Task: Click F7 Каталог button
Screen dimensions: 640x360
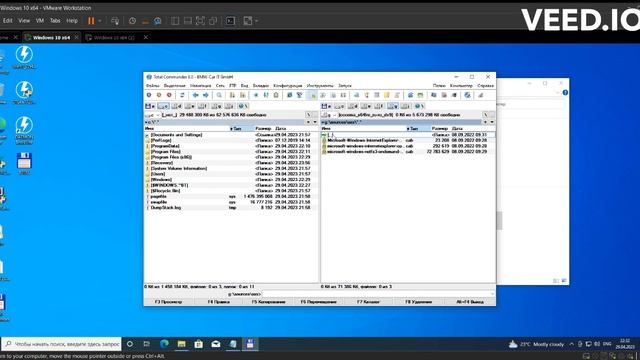Action: [x=369, y=302]
